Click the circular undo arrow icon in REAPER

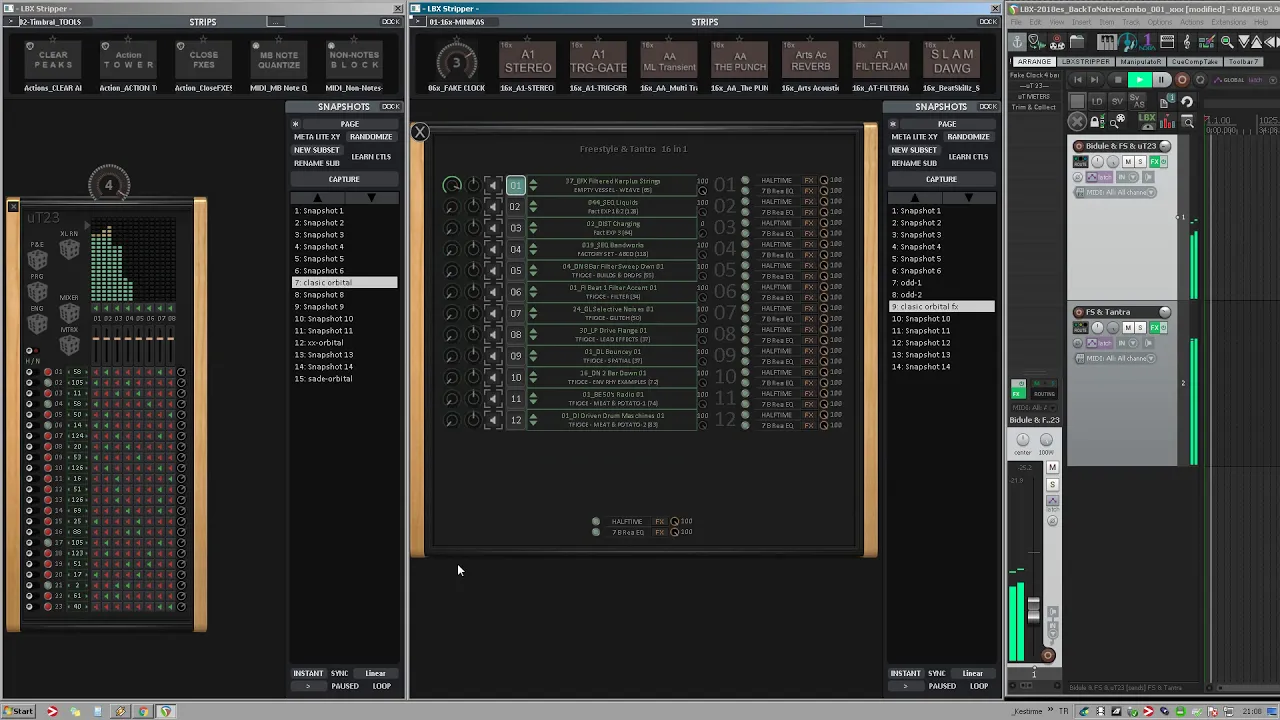(1187, 102)
